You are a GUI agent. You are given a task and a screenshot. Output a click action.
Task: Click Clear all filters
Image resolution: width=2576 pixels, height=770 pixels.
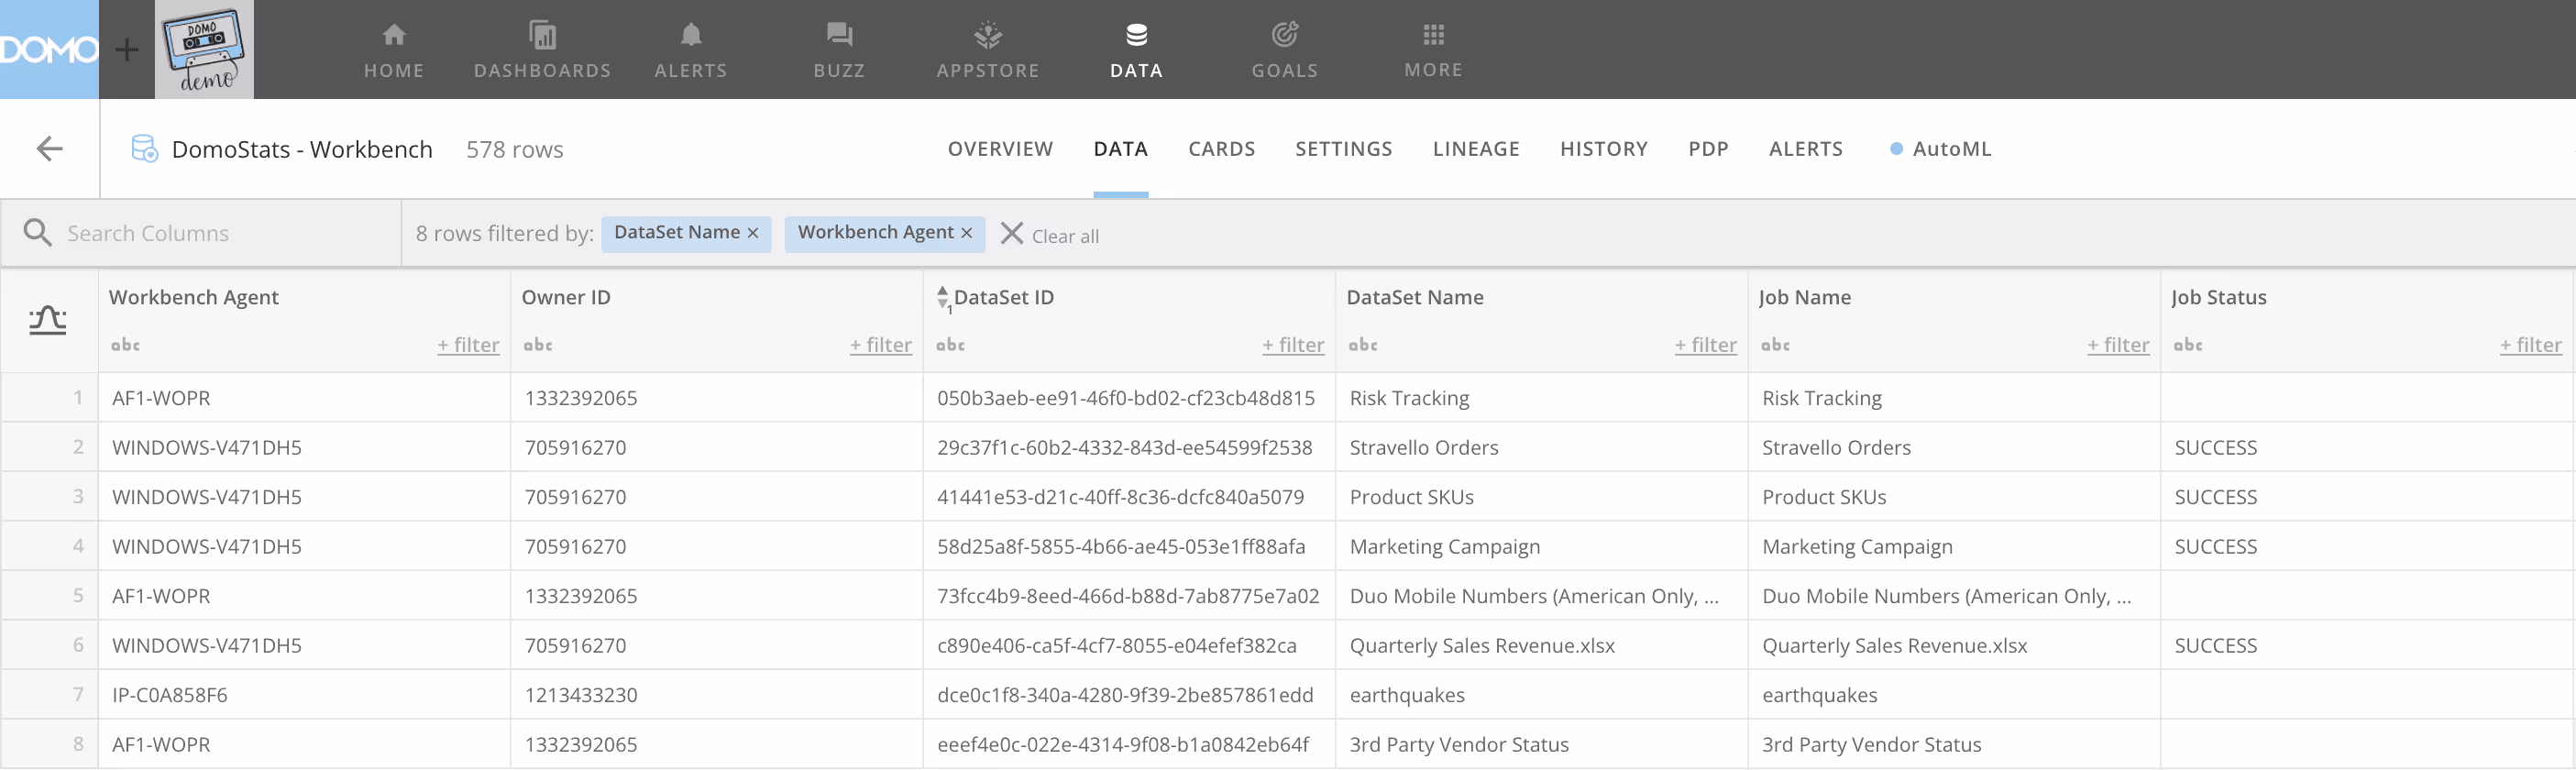click(1050, 235)
